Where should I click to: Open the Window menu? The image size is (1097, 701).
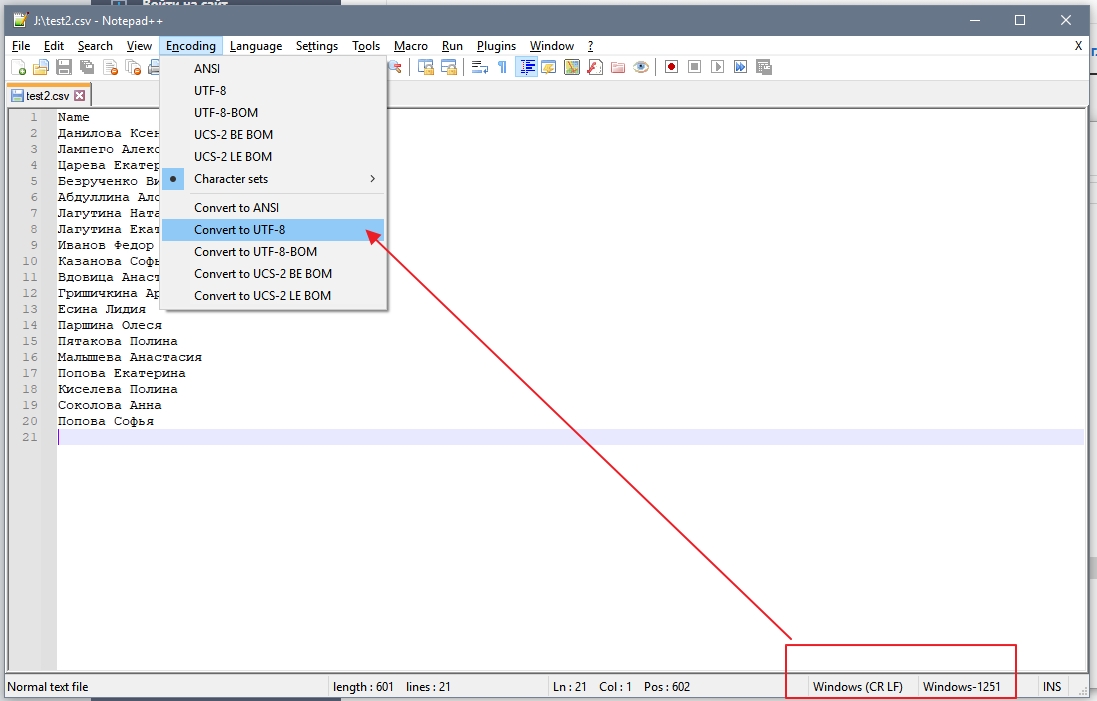pyautogui.click(x=551, y=45)
